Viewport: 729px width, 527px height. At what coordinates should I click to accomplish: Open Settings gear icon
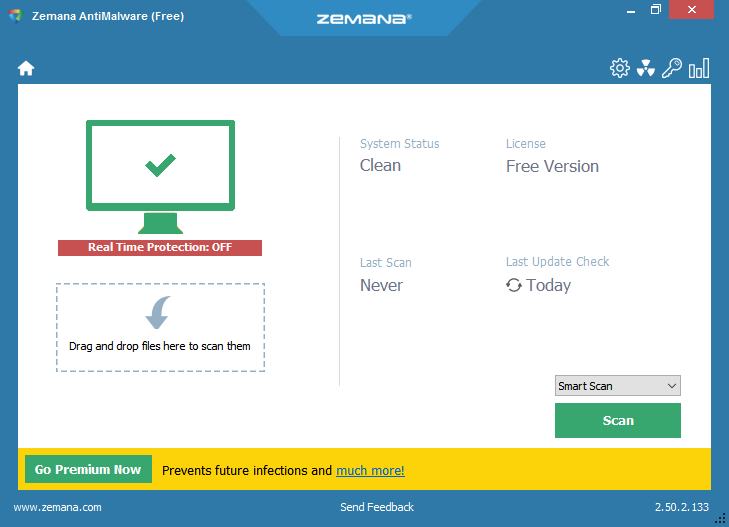[x=620, y=68]
